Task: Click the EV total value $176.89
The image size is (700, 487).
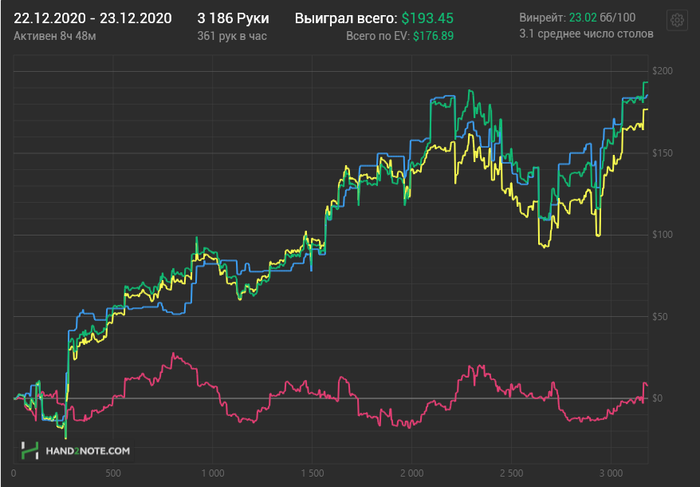Action: pyautogui.click(x=433, y=36)
